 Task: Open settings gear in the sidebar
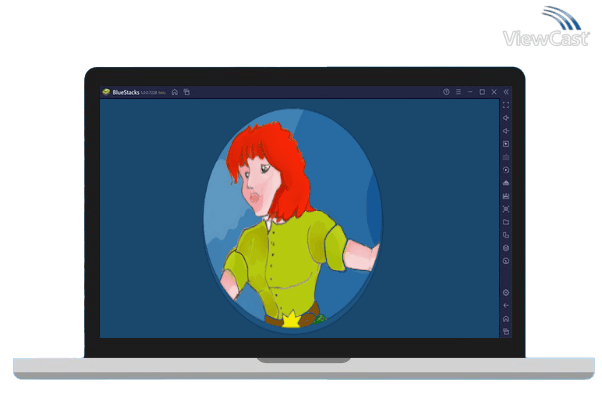tap(506, 292)
